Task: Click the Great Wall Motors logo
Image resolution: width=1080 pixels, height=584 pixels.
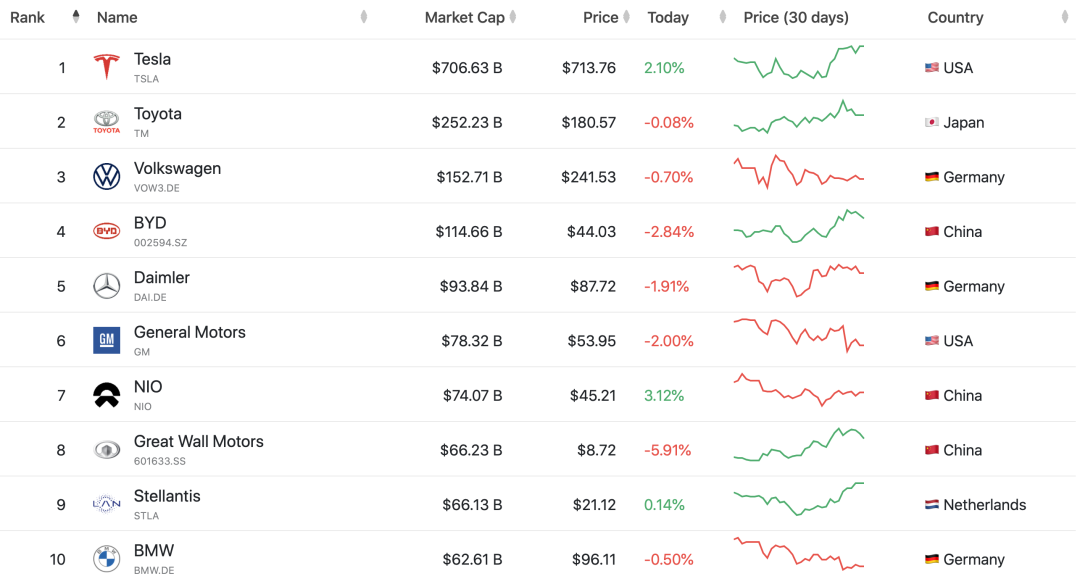Action: [x=106, y=450]
